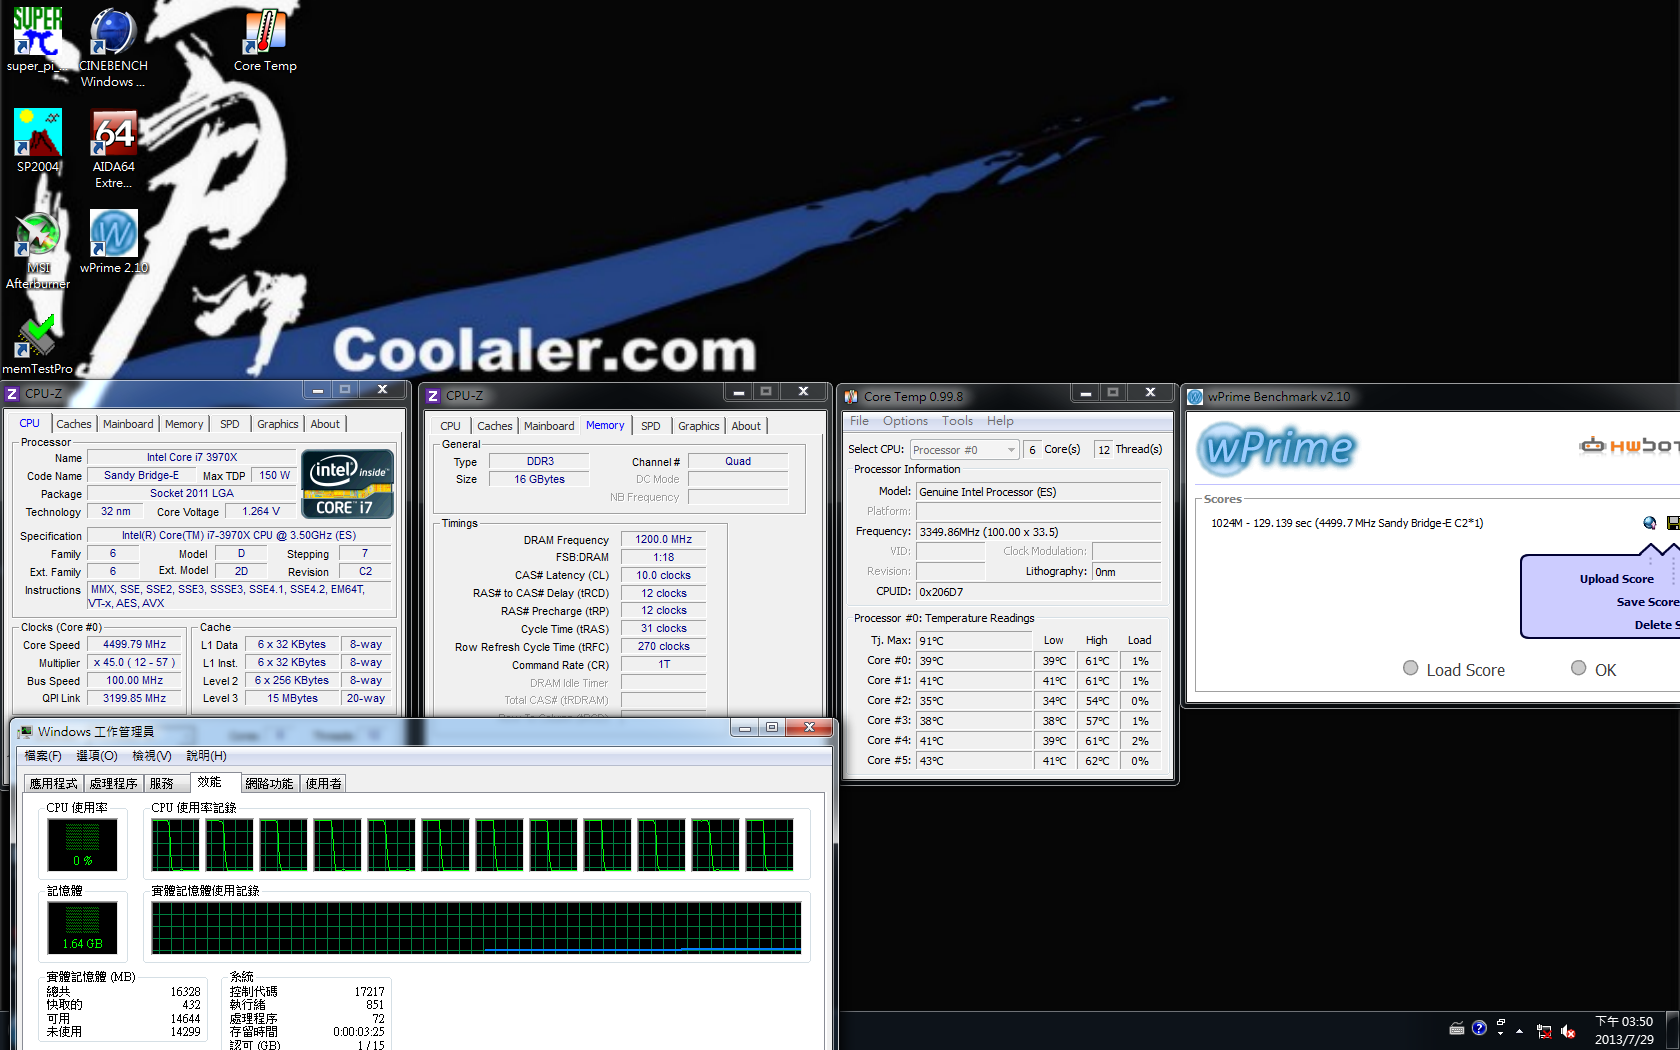Open the Options menu in Core Temp
The width and height of the screenshot is (1680, 1050).
(905, 421)
